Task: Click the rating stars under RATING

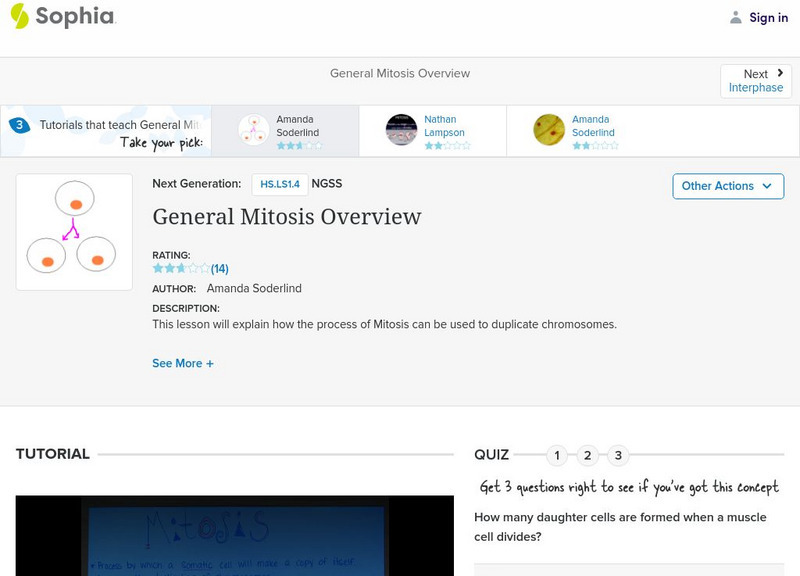Action: click(x=181, y=268)
